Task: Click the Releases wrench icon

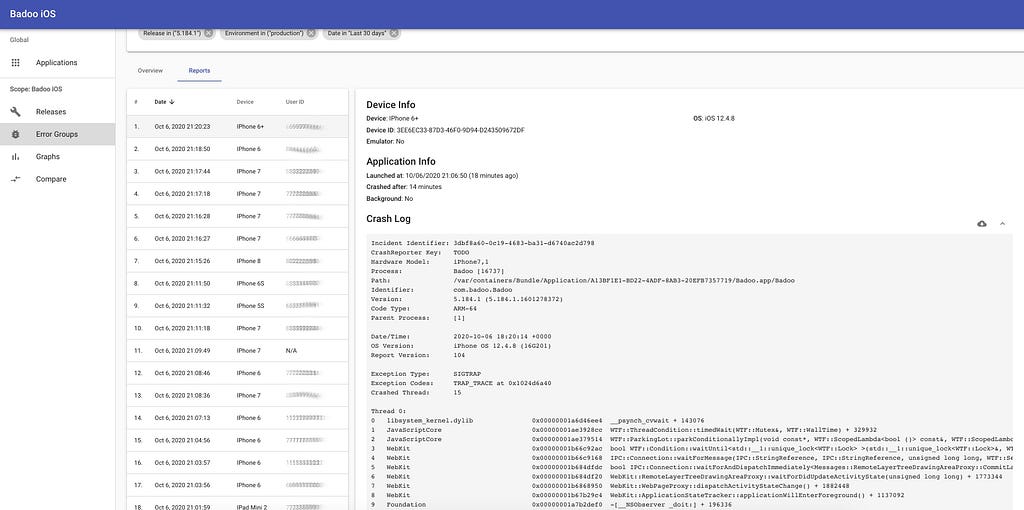Action: pyautogui.click(x=16, y=112)
